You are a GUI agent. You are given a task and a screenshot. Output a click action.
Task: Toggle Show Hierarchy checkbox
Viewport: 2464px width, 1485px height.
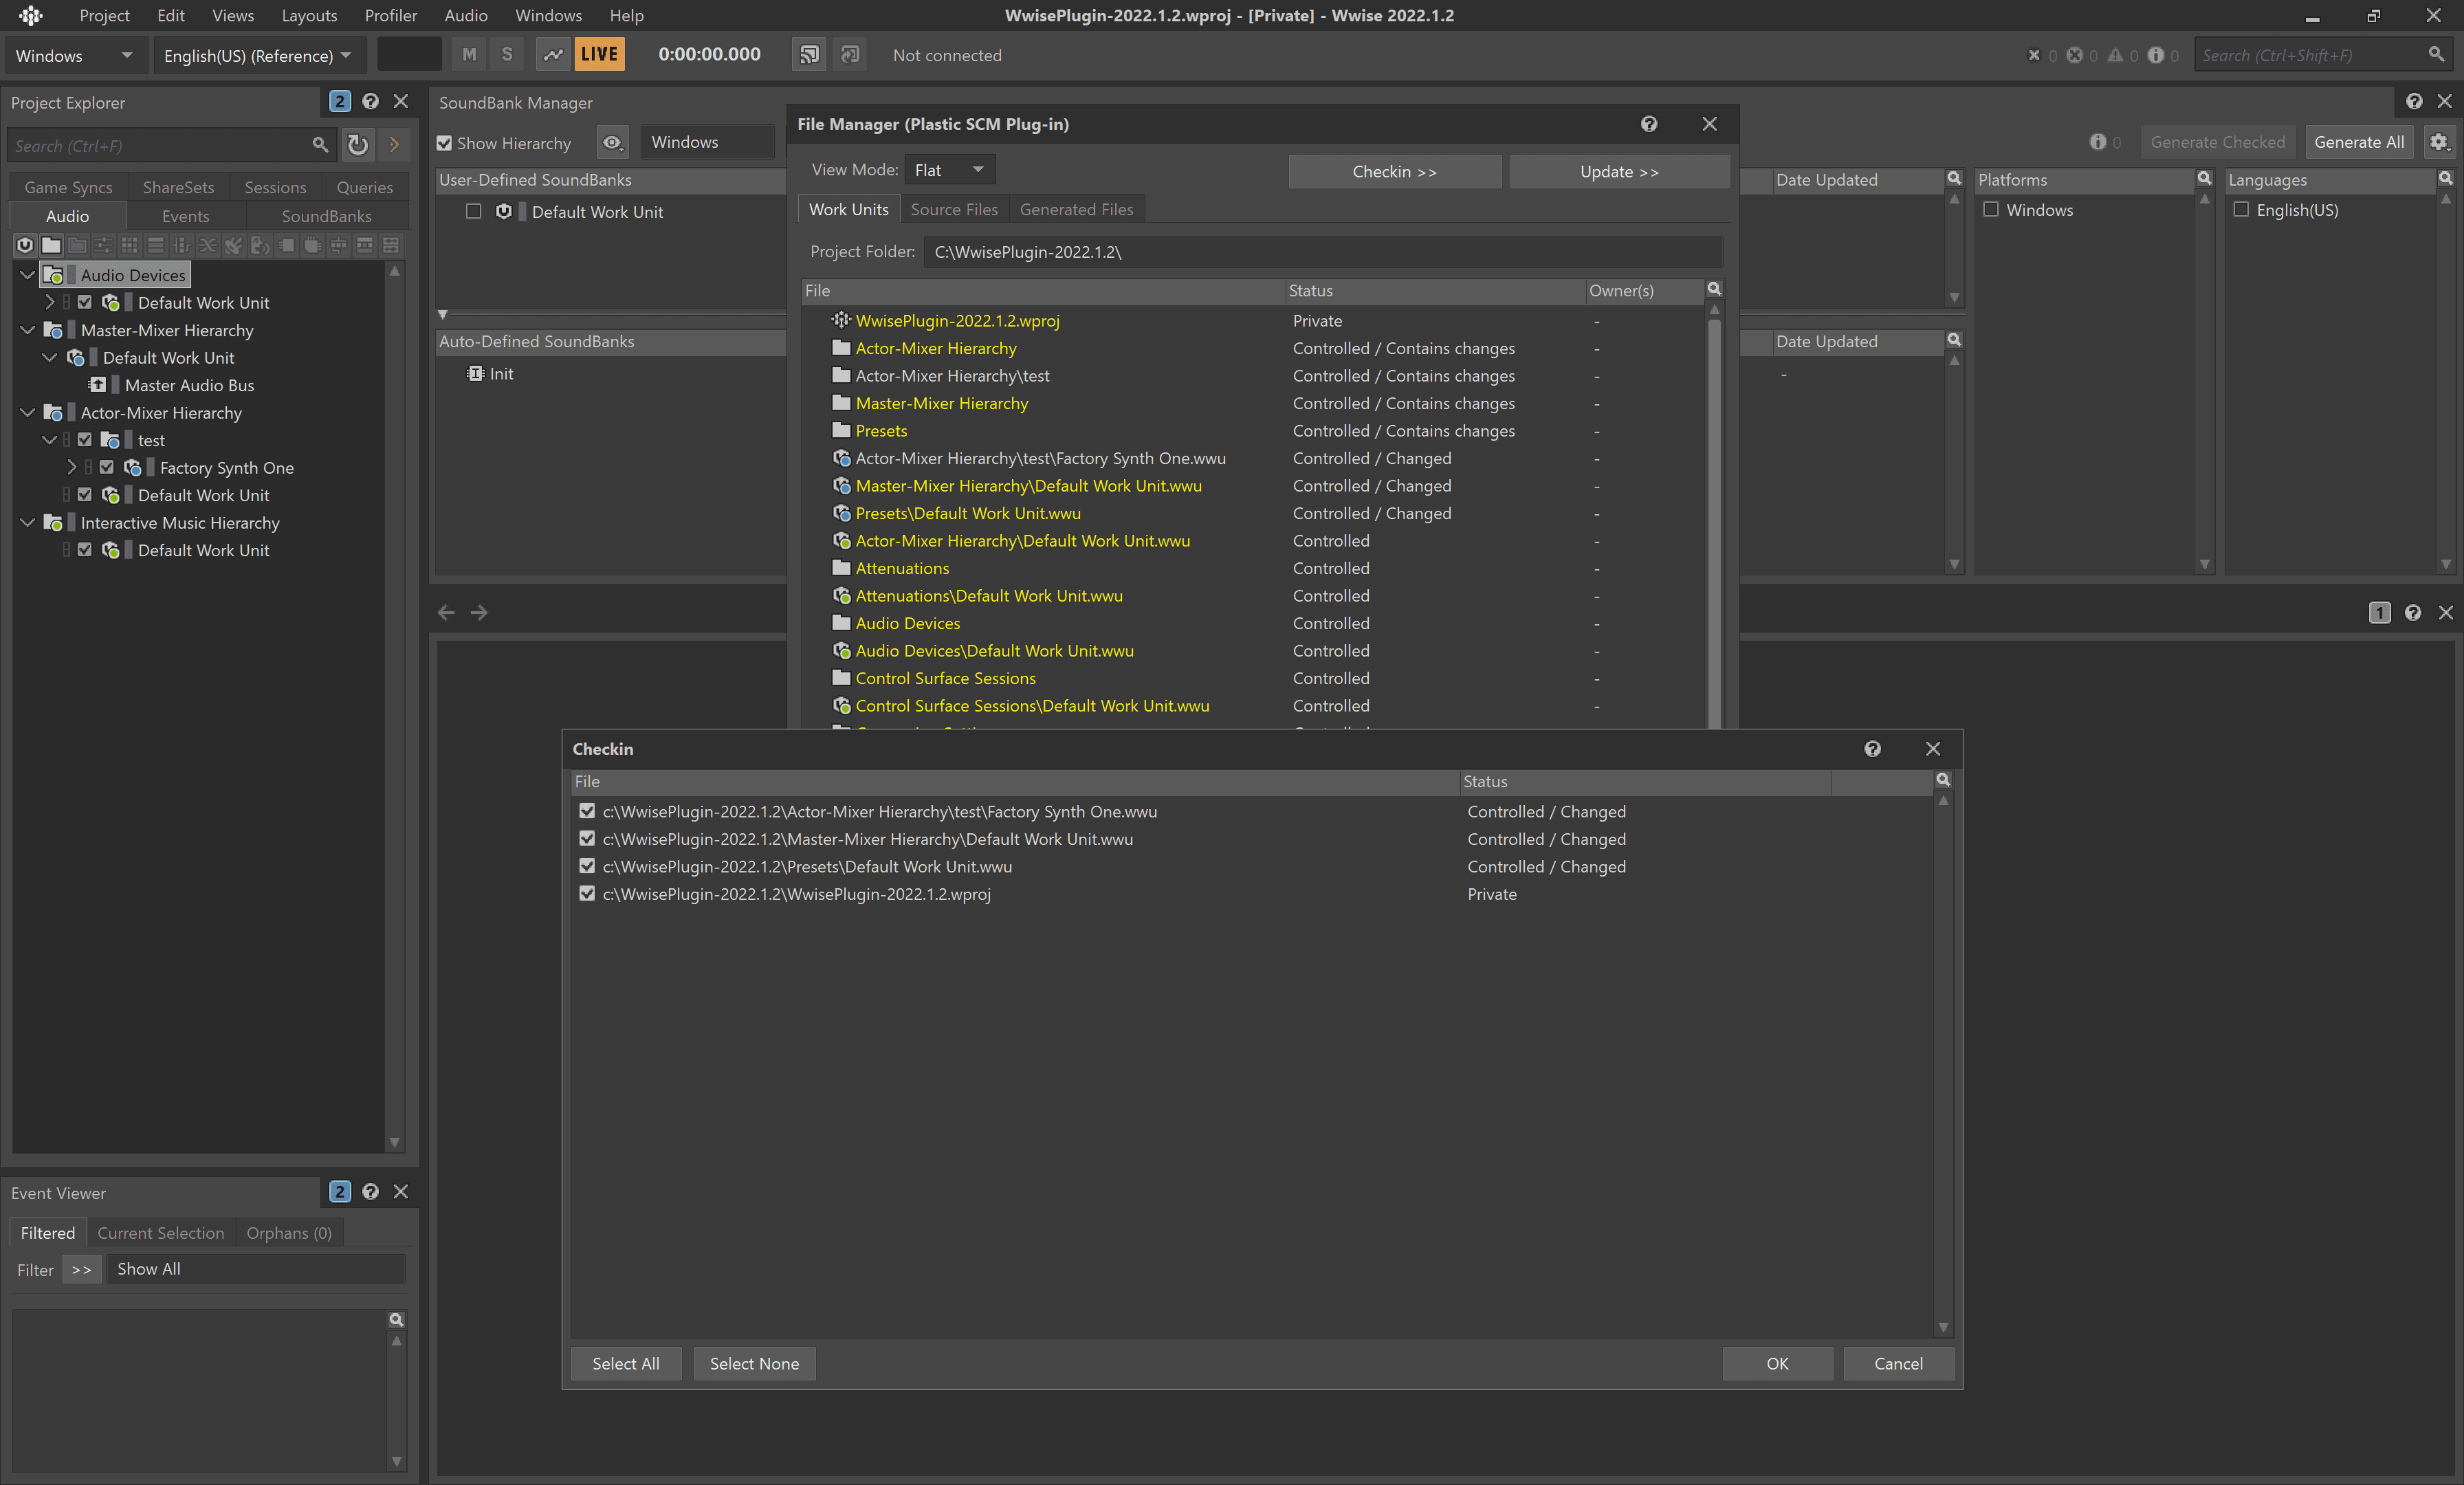445,144
